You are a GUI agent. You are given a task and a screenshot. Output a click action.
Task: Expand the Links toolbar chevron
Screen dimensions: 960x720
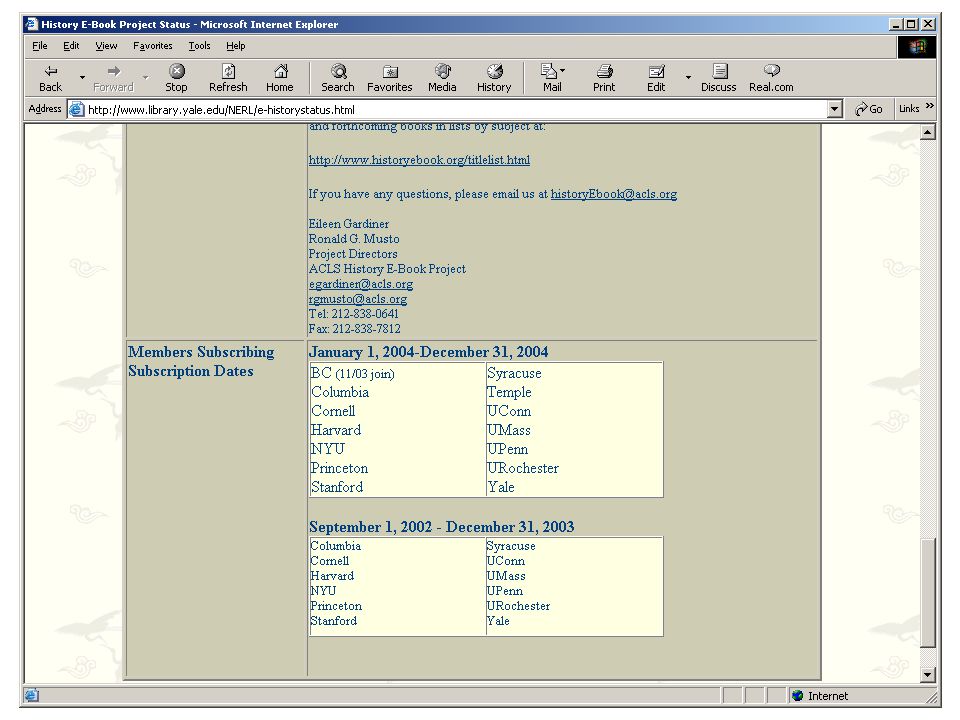(929, 107)
